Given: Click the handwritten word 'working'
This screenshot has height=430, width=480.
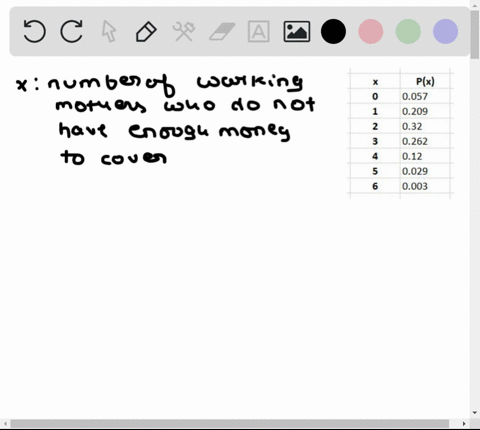Looking at the screenshot, I should click(250, 82).
